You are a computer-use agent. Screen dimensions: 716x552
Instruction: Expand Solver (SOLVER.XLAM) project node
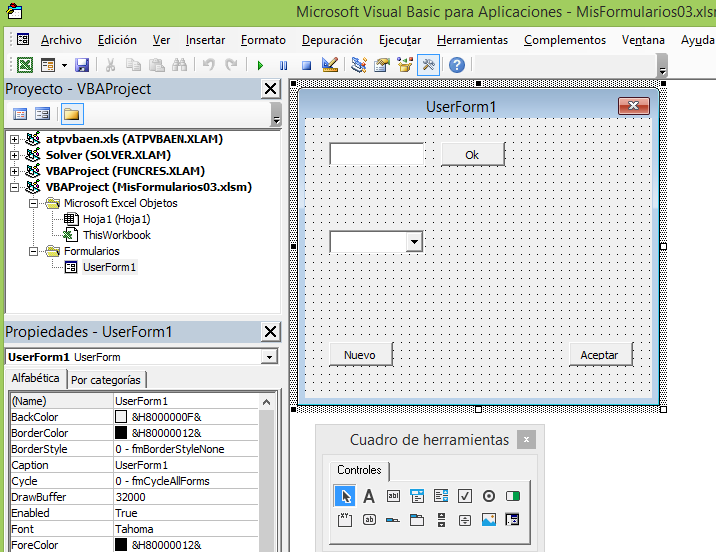15,155
